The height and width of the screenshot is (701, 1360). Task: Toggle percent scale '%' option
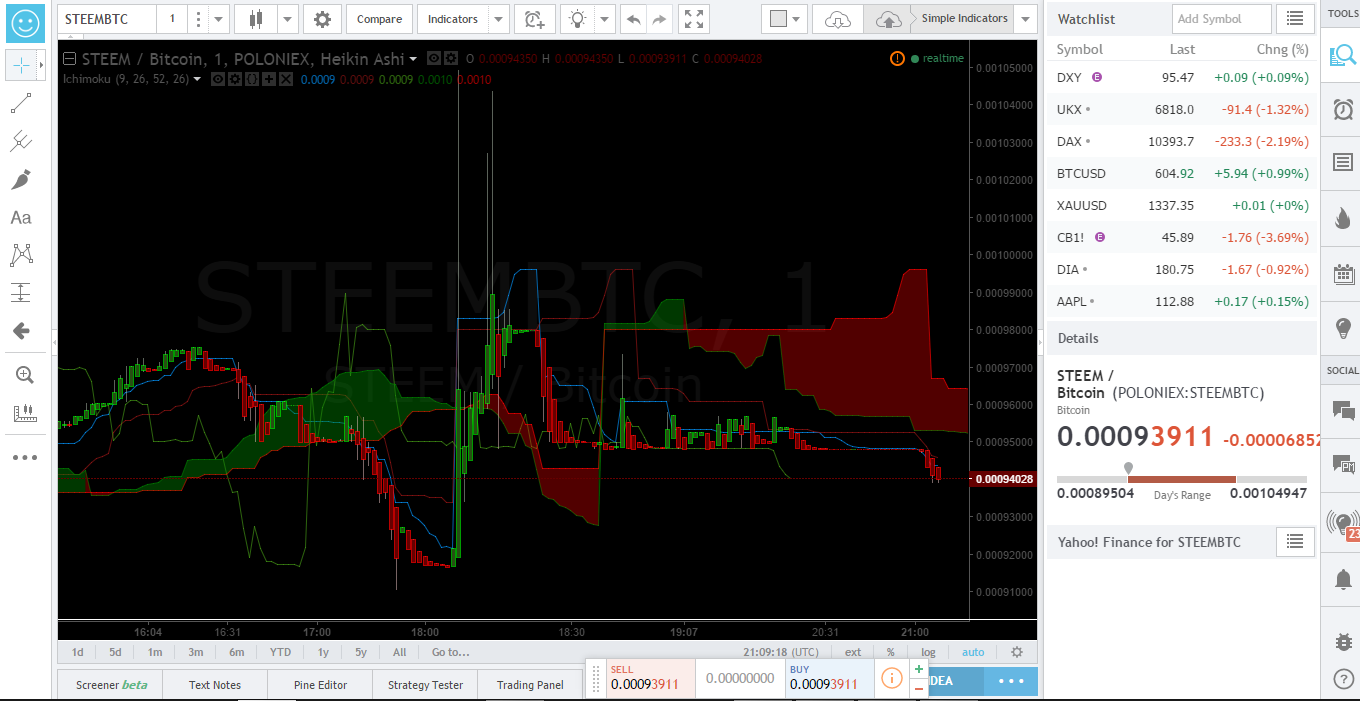(890, 652)
